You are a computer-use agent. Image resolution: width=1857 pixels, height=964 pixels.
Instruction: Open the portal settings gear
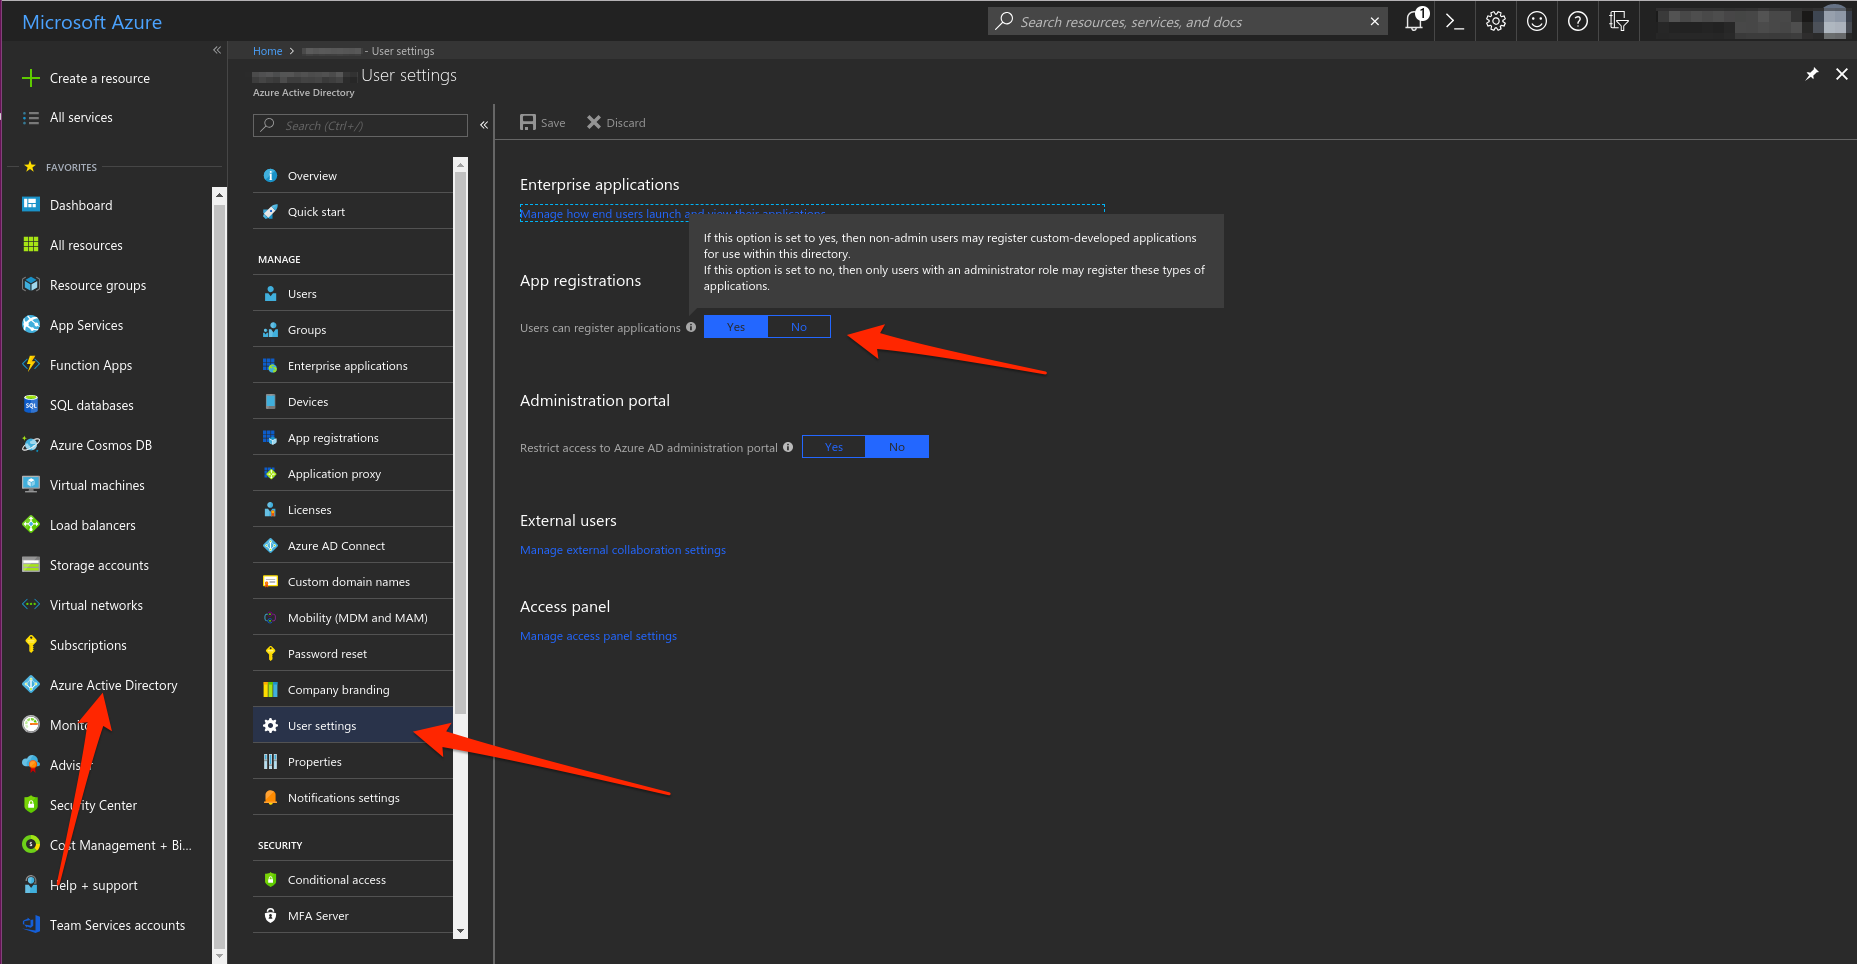1495,21
